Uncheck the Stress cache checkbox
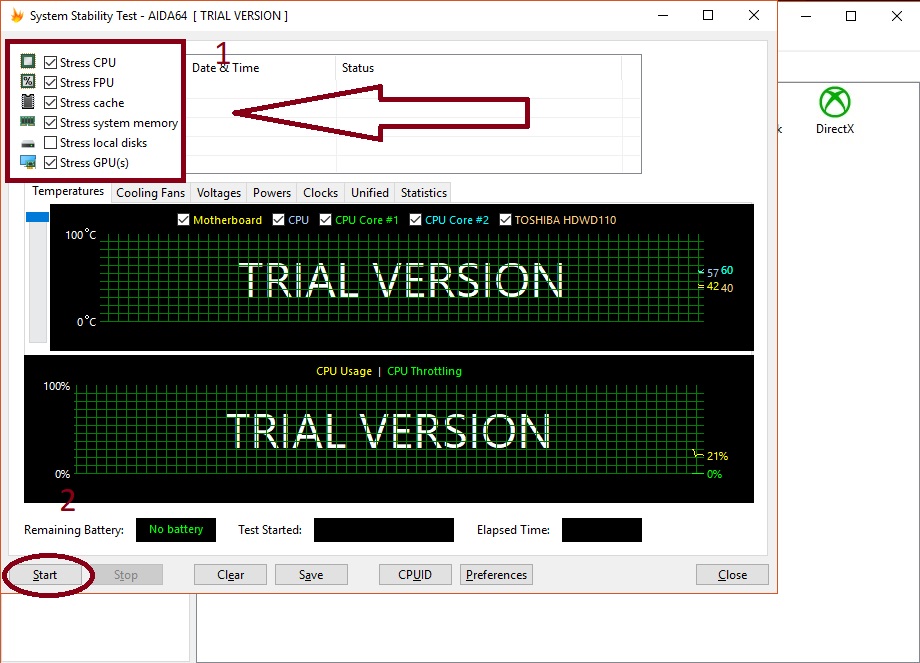 (50, 103)
